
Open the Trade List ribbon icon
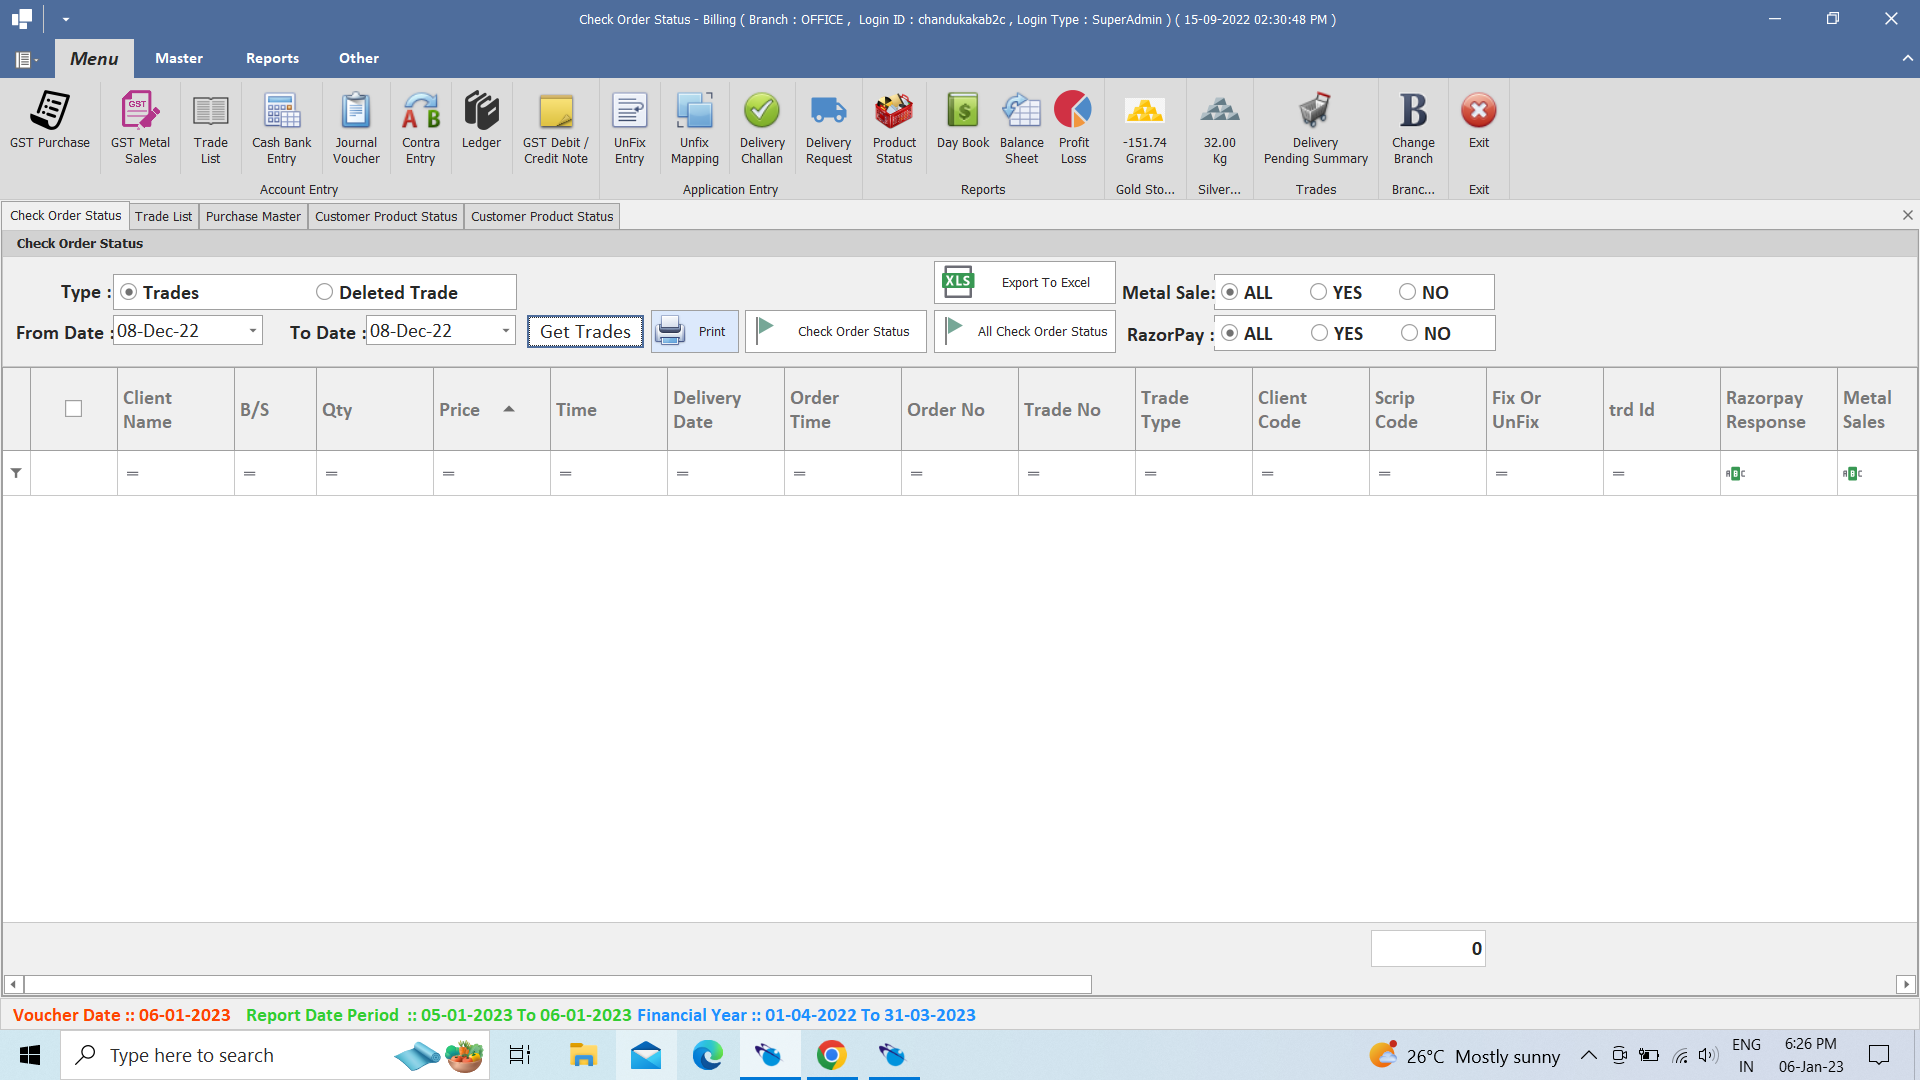pos(210,128)
